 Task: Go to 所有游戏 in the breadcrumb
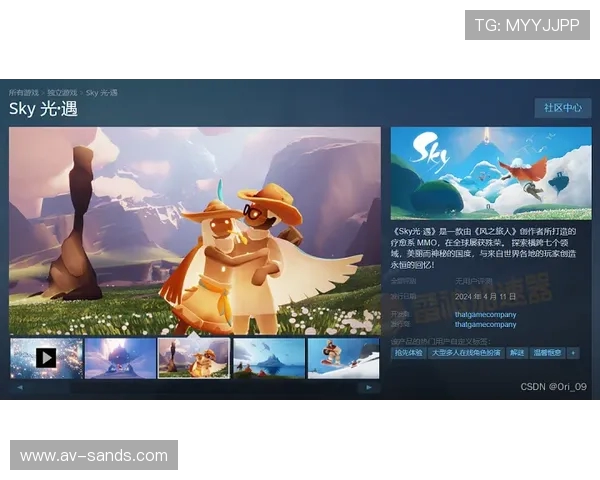tap(24, 93)
